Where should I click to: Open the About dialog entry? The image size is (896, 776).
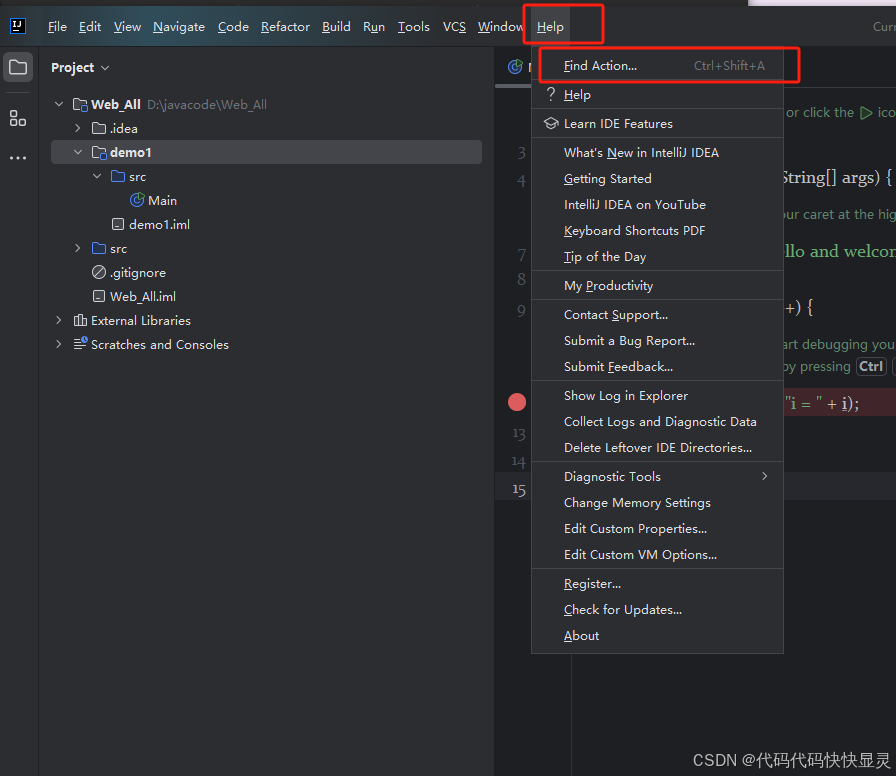657,635
